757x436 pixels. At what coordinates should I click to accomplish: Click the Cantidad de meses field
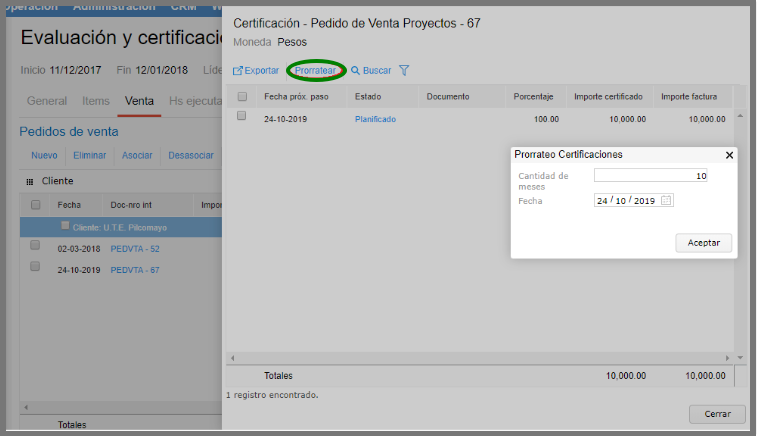click(650, 176)
